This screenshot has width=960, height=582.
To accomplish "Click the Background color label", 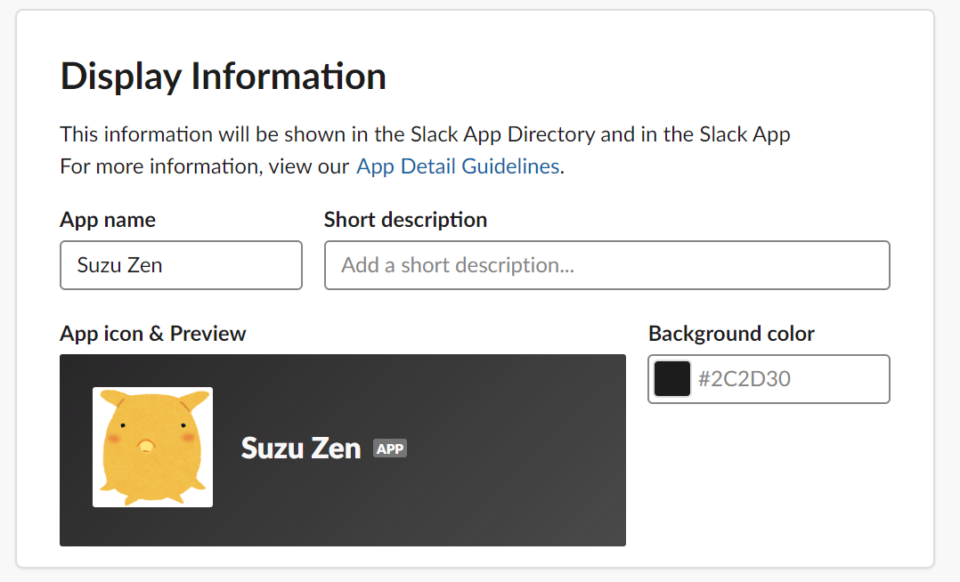I will 731,333.
